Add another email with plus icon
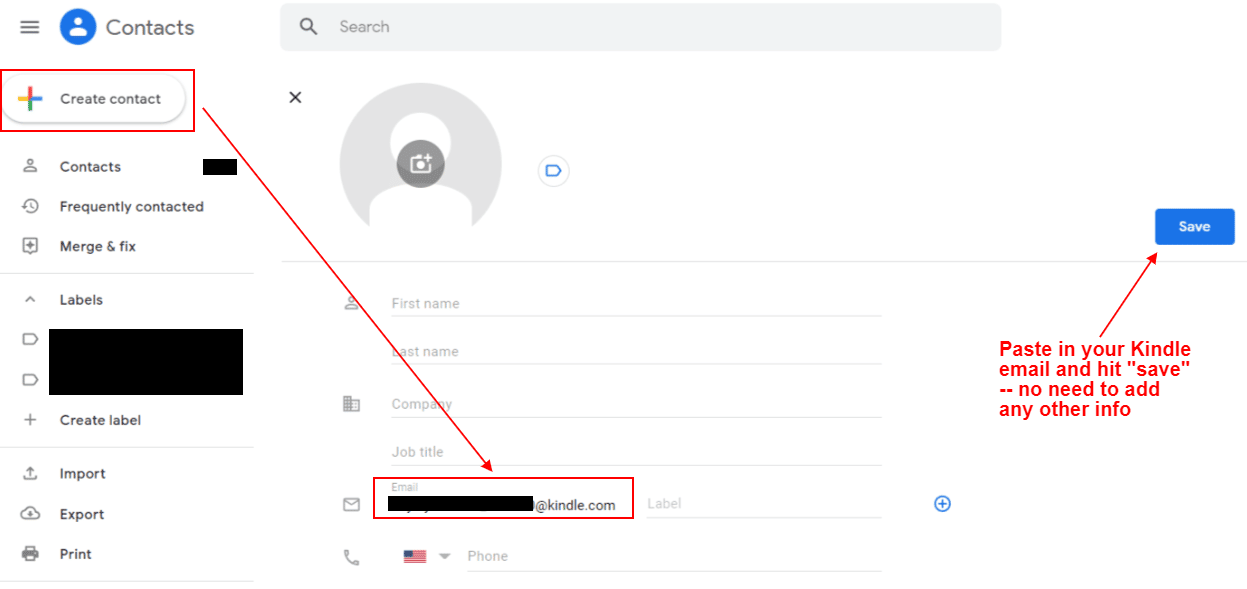The height and width of the screenshot is (589, 1247). pyautogui.click(x=942, y=504)
